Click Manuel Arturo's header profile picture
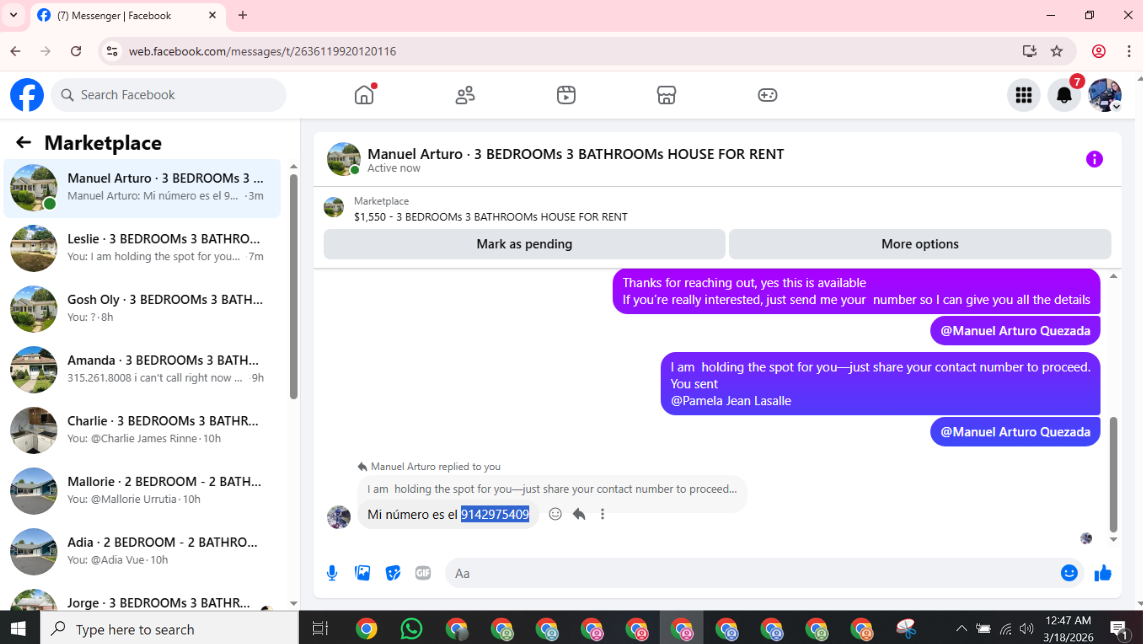The height and width of the screenshot is (644, 1143). click(x=343, y=159)
